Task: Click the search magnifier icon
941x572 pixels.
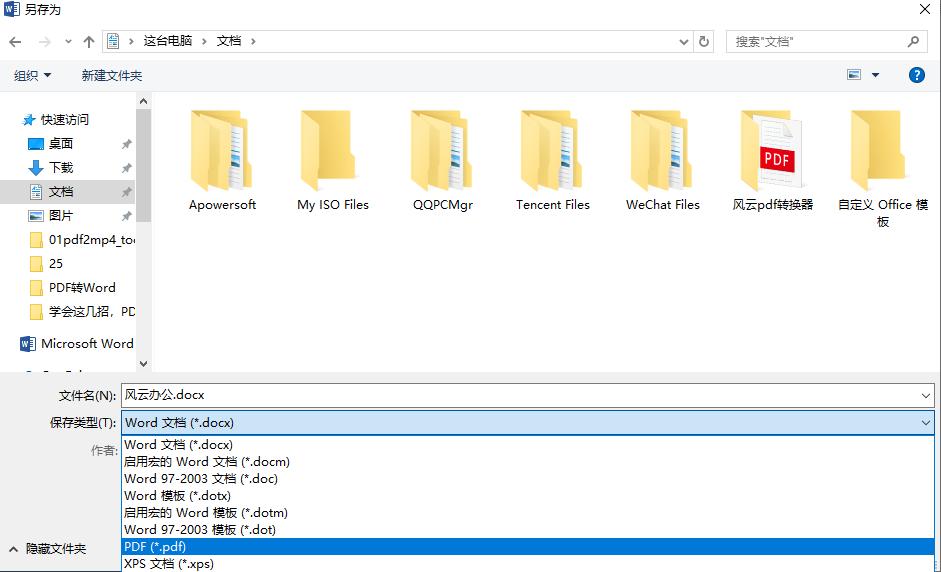Action: [913, 41]
